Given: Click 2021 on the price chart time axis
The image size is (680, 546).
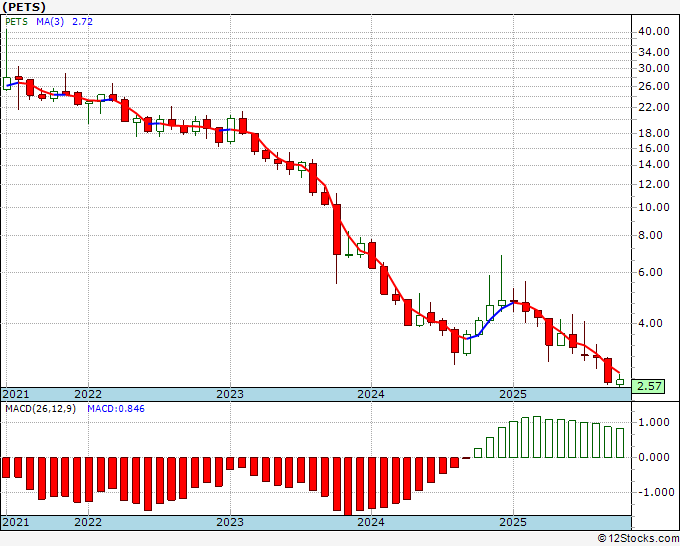Looking at the screenshot, I should 16,394.
